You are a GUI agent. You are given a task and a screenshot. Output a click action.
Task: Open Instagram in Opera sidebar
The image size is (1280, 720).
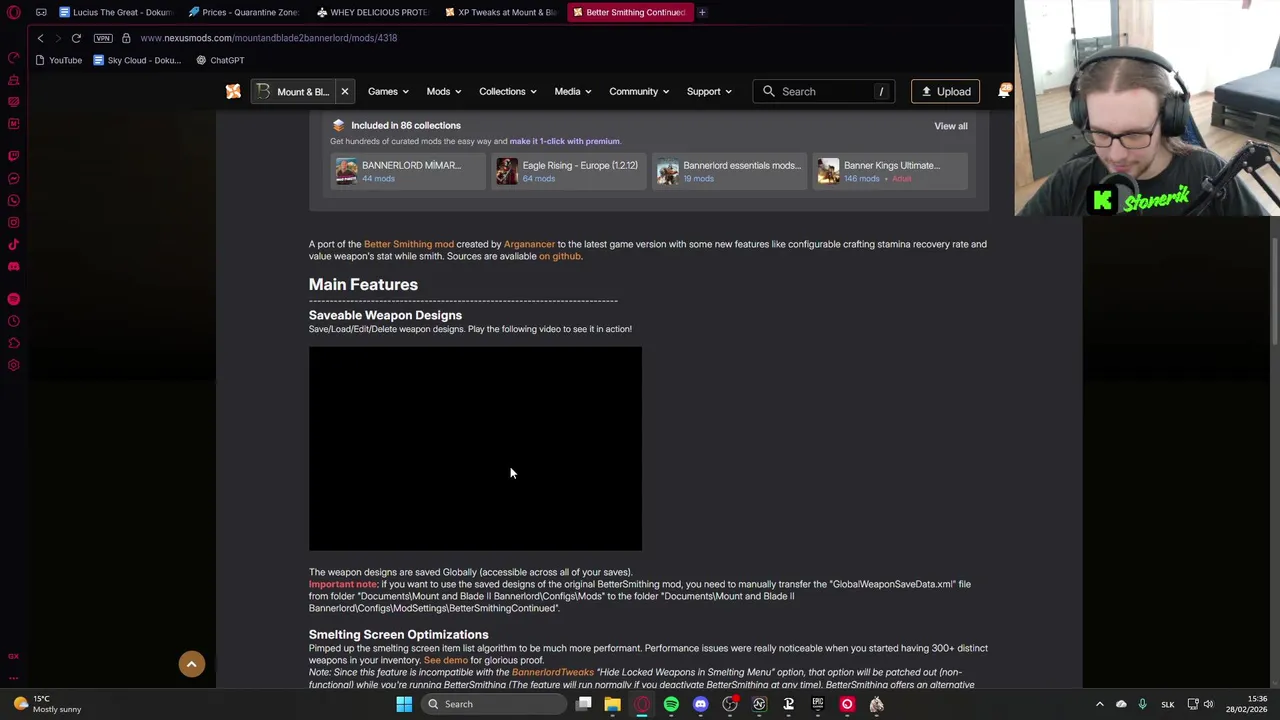click(x=13, y=222)
